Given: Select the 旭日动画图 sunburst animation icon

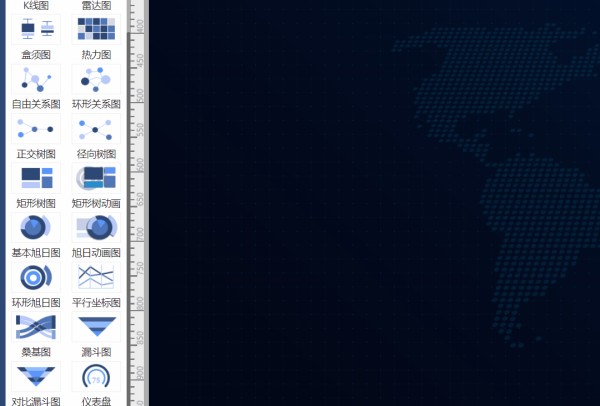Looking at the screenshot, I should coord(96,228).
